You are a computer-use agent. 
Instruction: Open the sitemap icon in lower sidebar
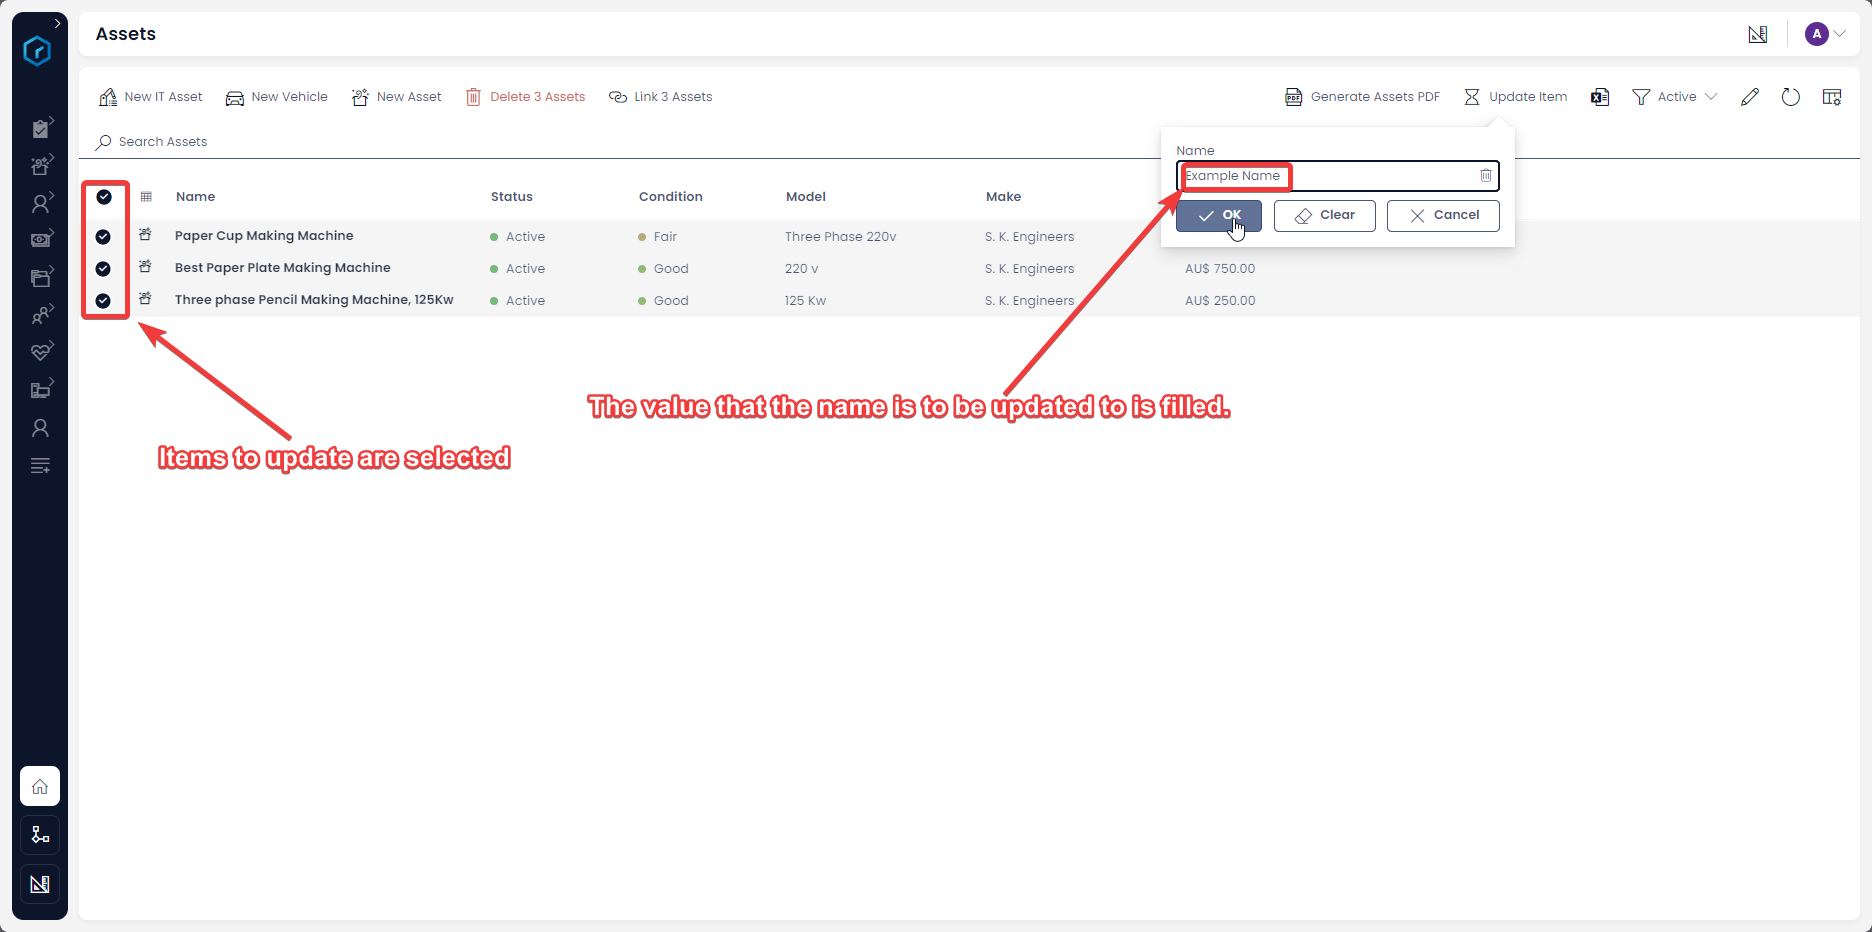pyautogui.click(x=39, y=834)
